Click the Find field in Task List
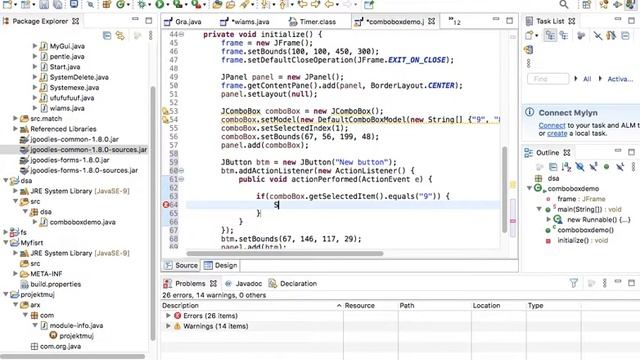Screen dimensions: 640x360 click(x=548, y=79)
